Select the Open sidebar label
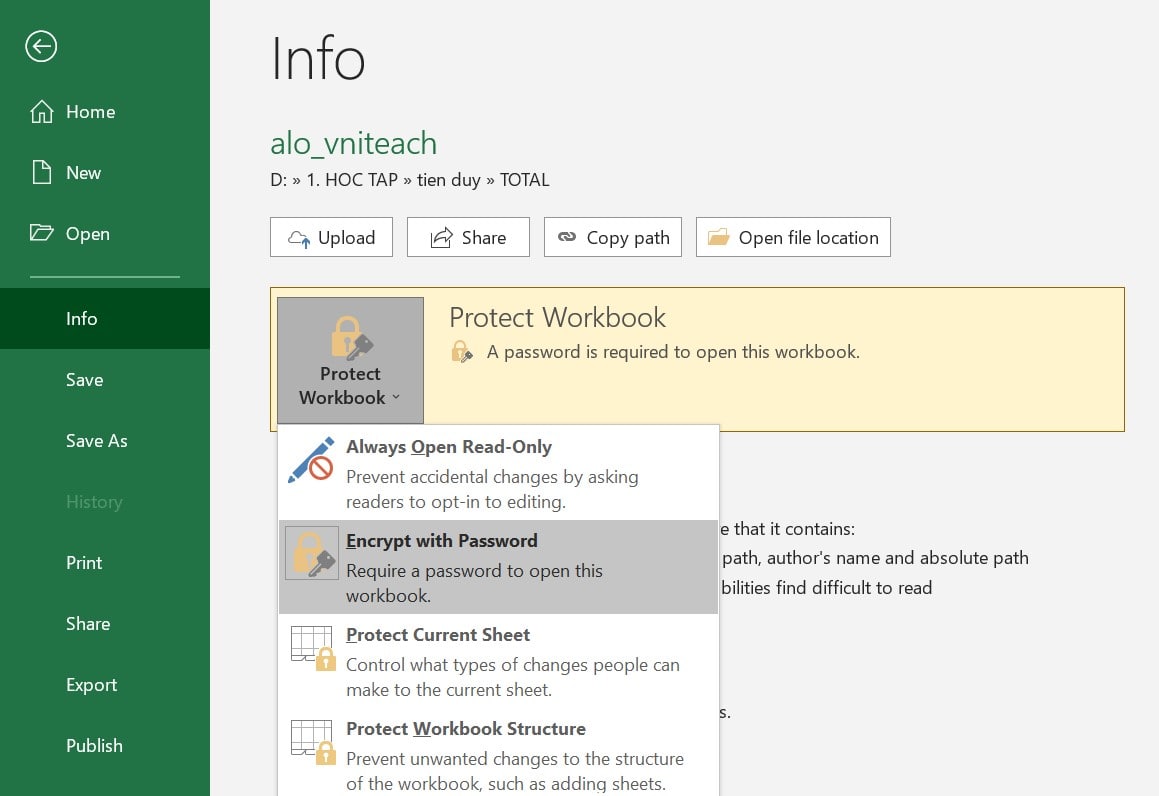Image resolution: width=1159 pixels, height=796 pixels. click(x=88, y=234)
